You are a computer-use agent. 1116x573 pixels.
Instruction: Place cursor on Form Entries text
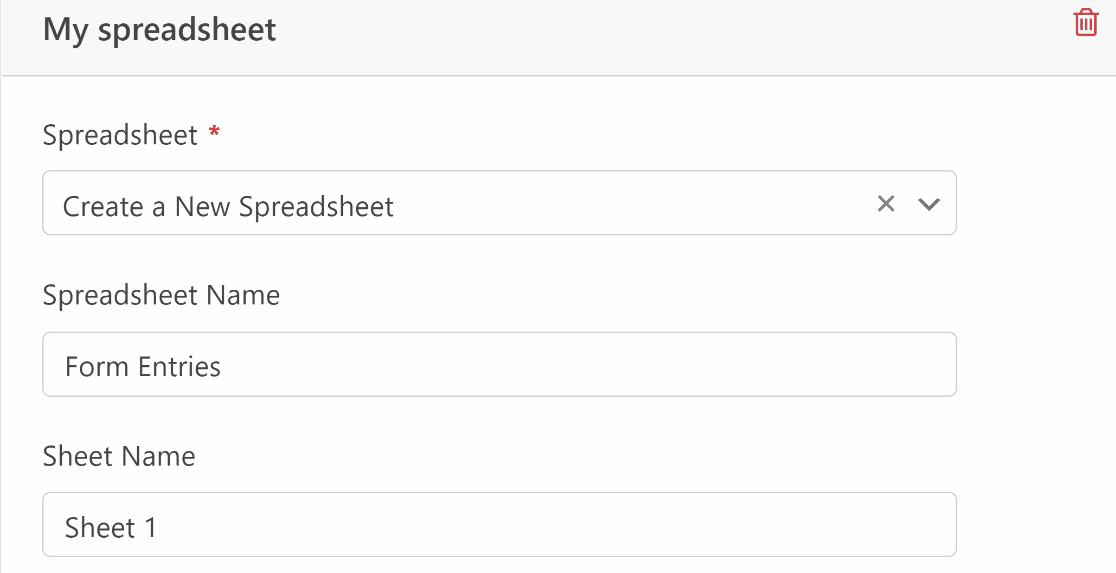pyautogui.click(x=143, y=367)
